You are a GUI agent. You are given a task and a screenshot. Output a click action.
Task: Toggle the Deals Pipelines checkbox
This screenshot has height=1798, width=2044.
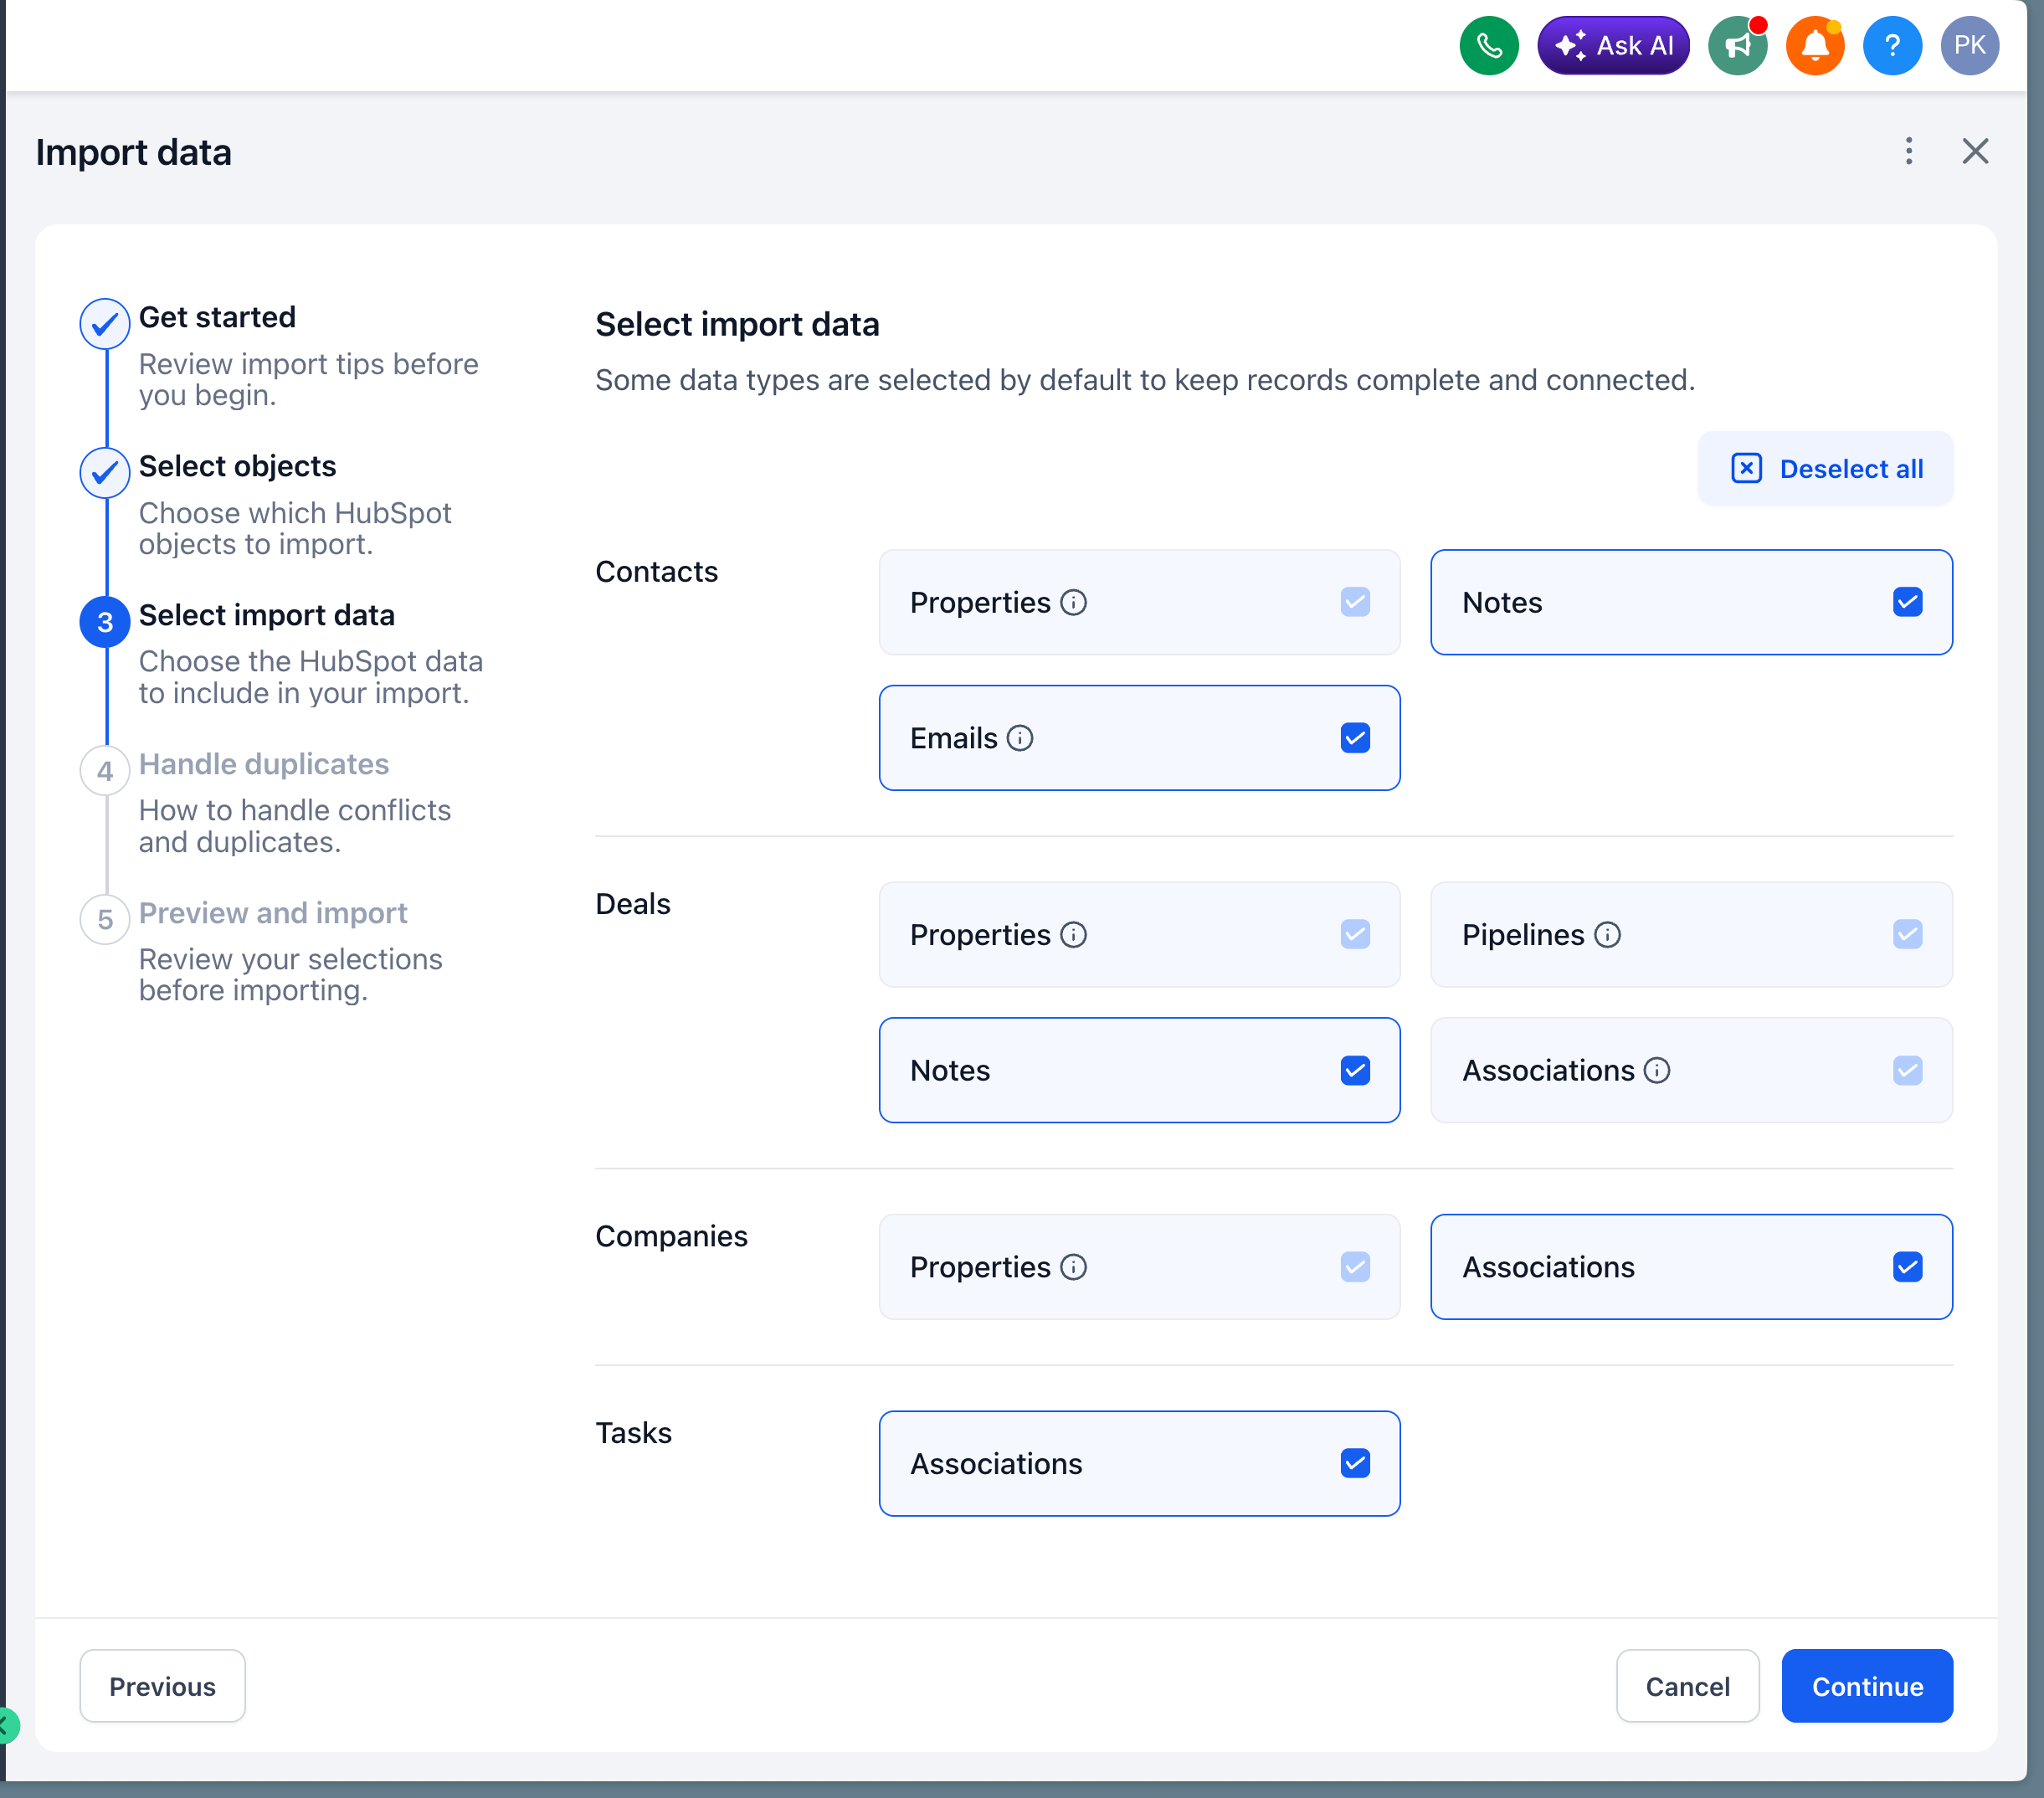point(1907,934)
